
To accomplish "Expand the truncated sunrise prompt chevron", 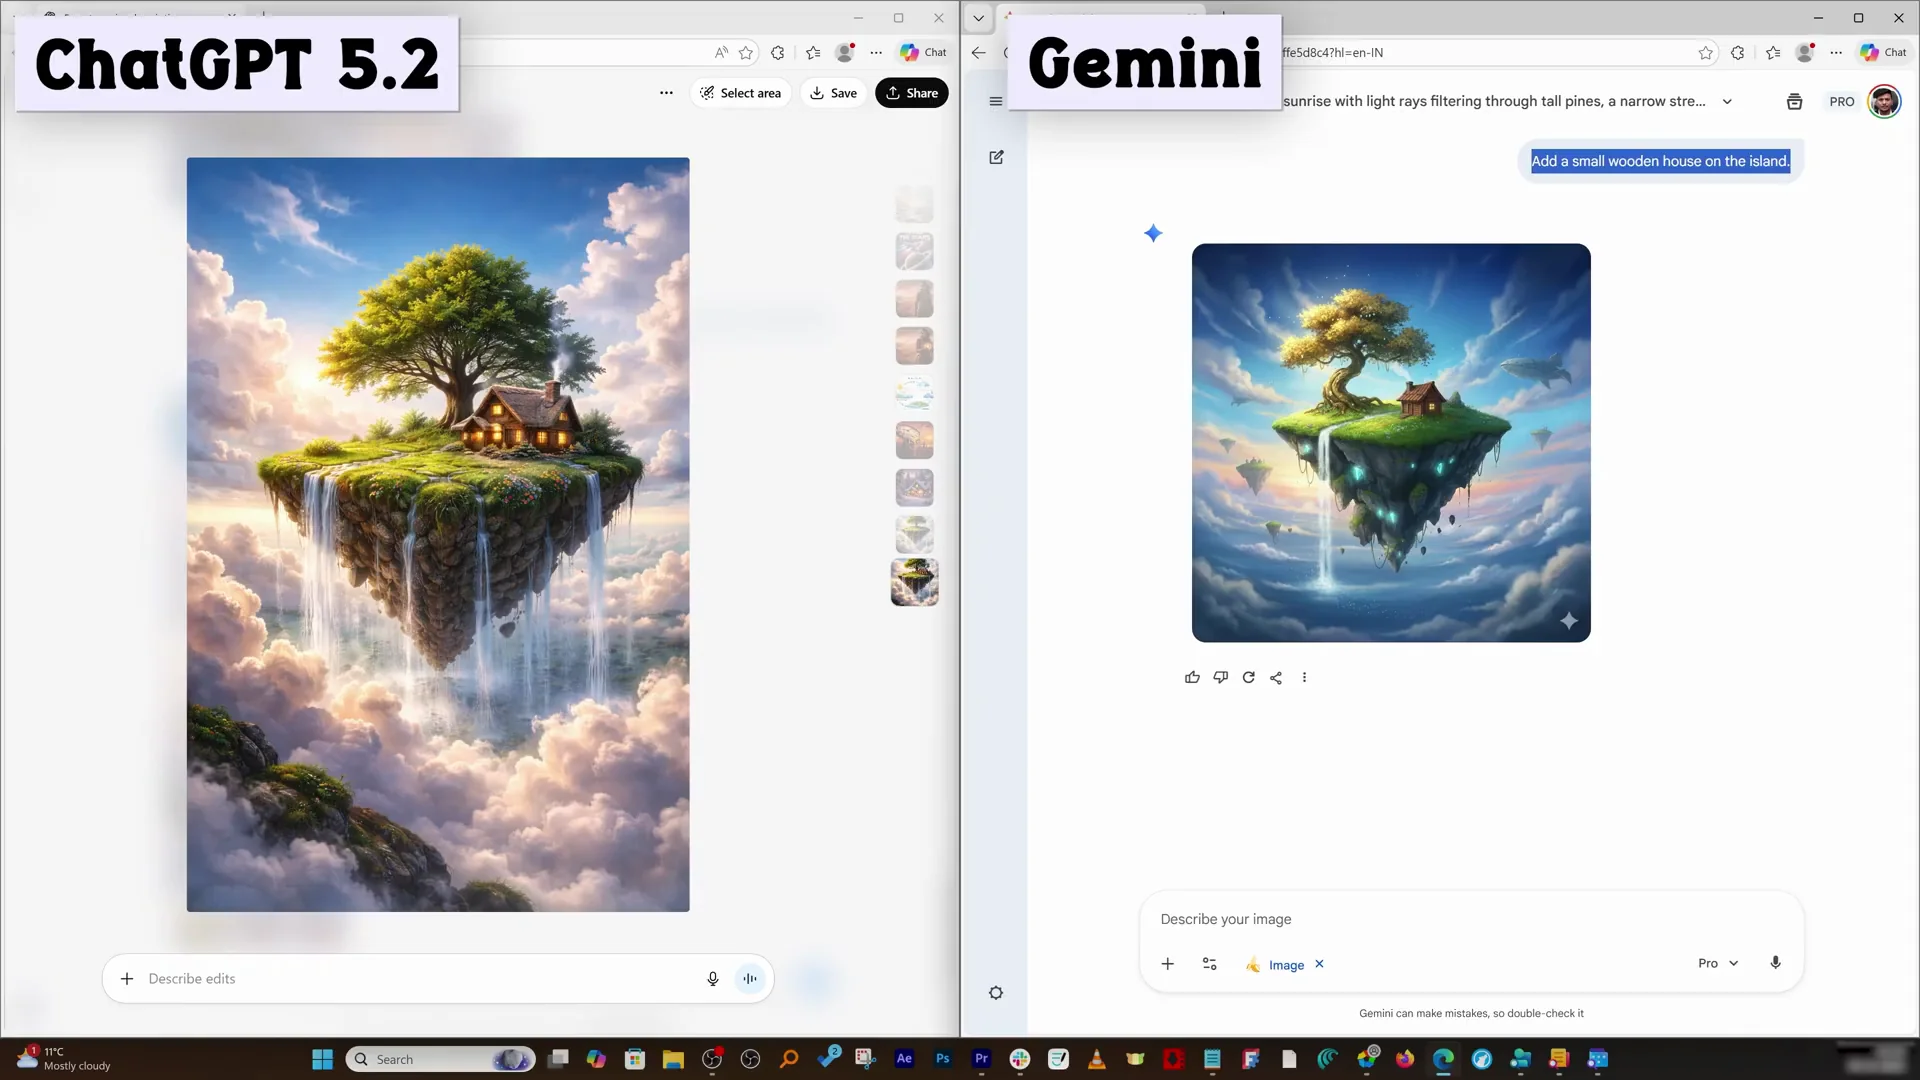I will (1729, 101).
